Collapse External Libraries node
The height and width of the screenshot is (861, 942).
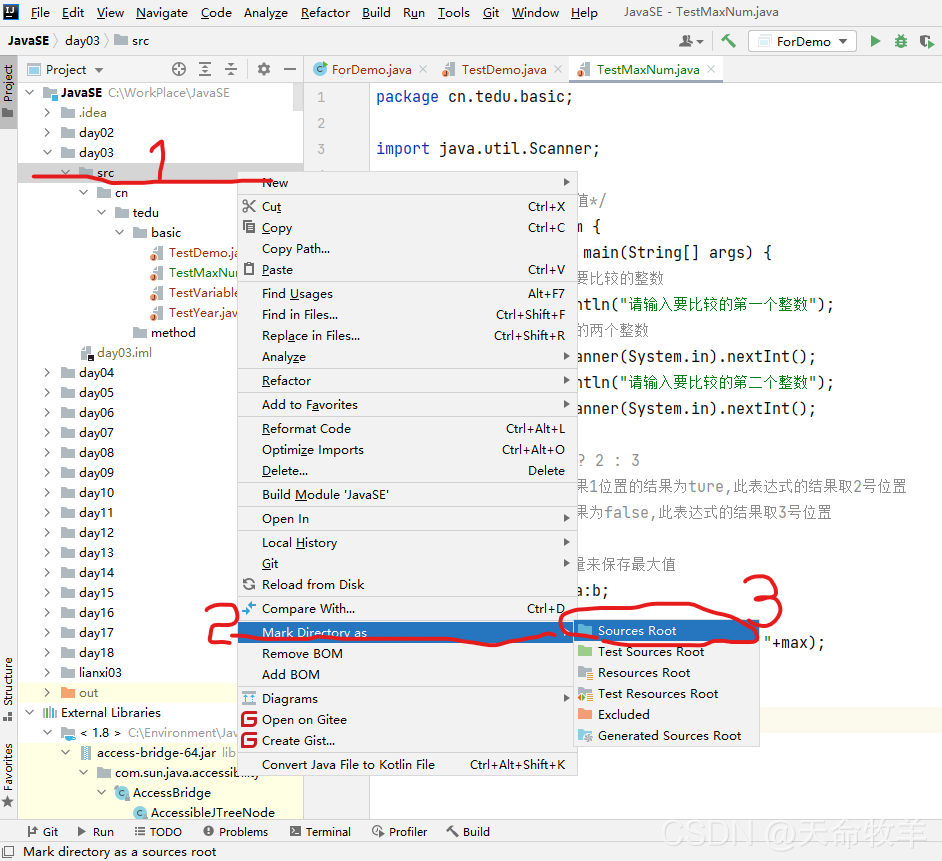(29, 713)
